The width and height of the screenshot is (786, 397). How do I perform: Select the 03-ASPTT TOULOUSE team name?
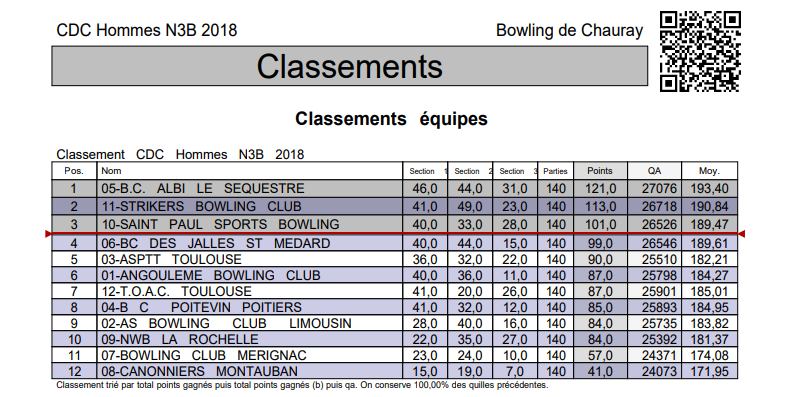tap(171, 260)
